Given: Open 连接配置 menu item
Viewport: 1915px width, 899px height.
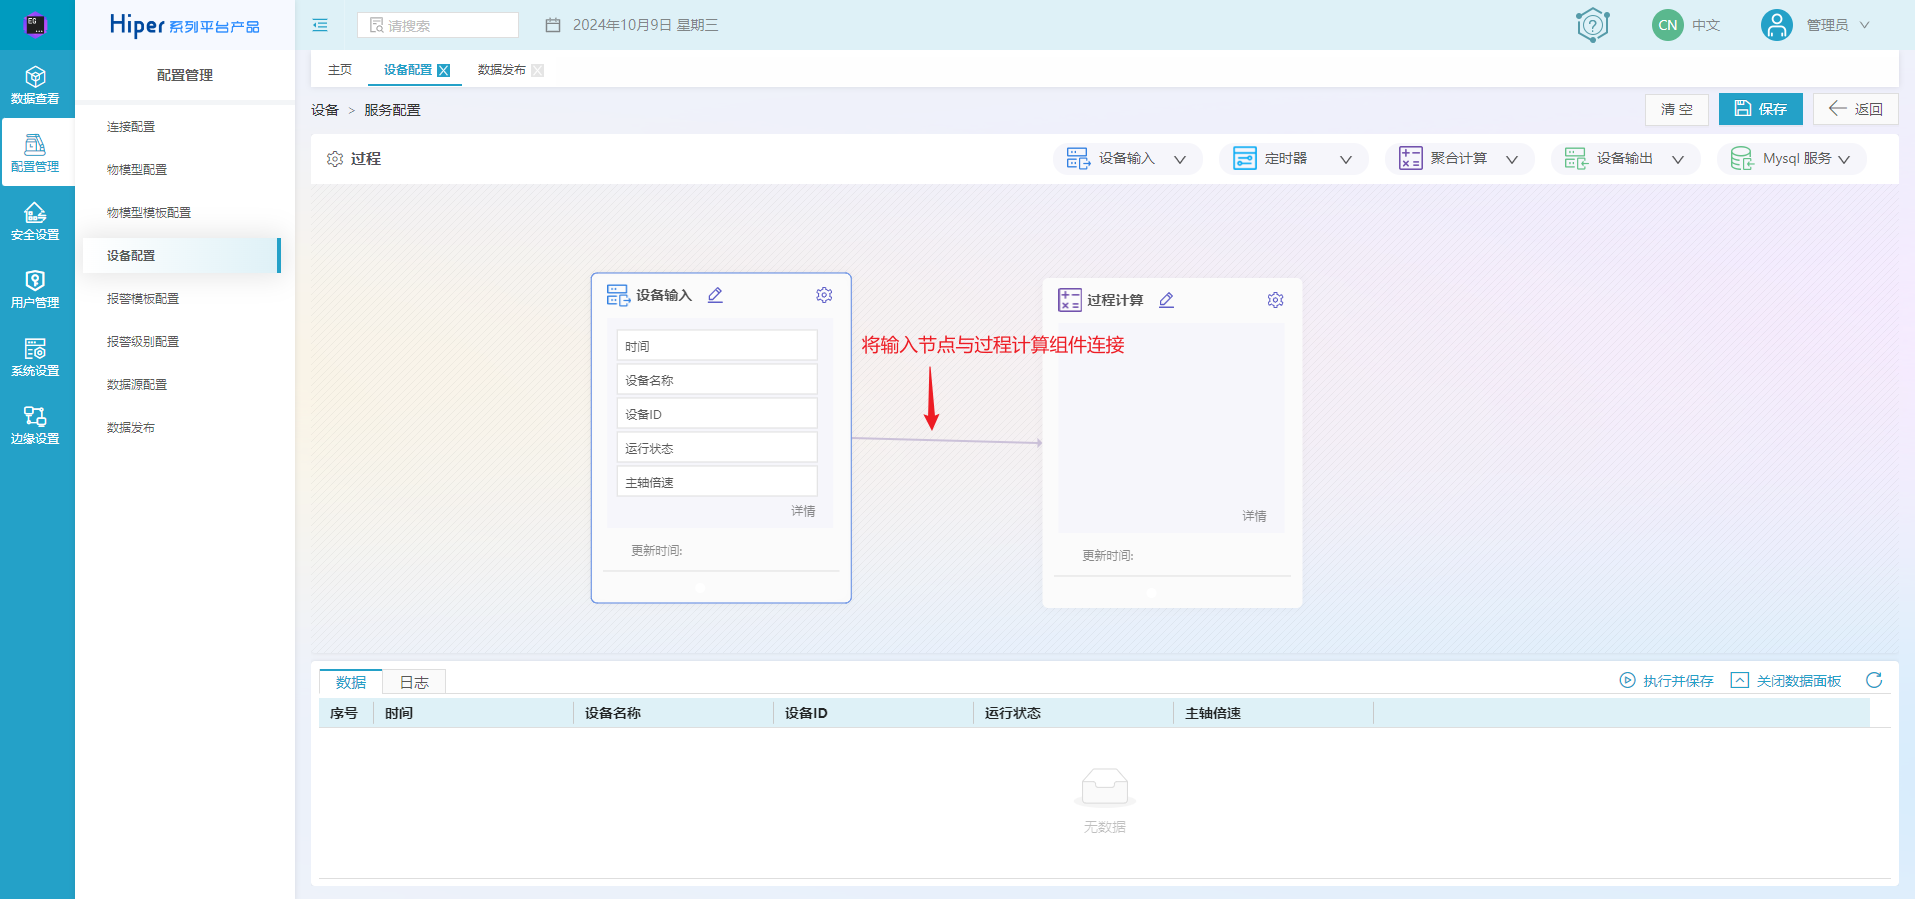Looking at the screenshot, I should (131, 127).
